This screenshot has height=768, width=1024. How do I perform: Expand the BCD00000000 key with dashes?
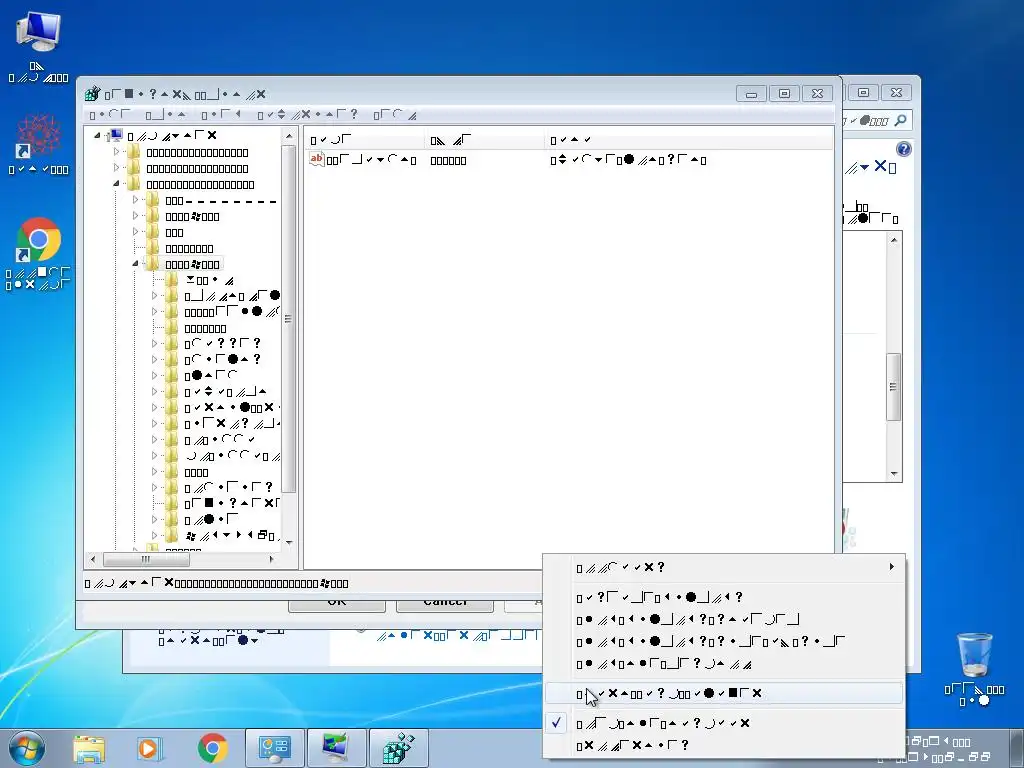[x=135, y=200]
